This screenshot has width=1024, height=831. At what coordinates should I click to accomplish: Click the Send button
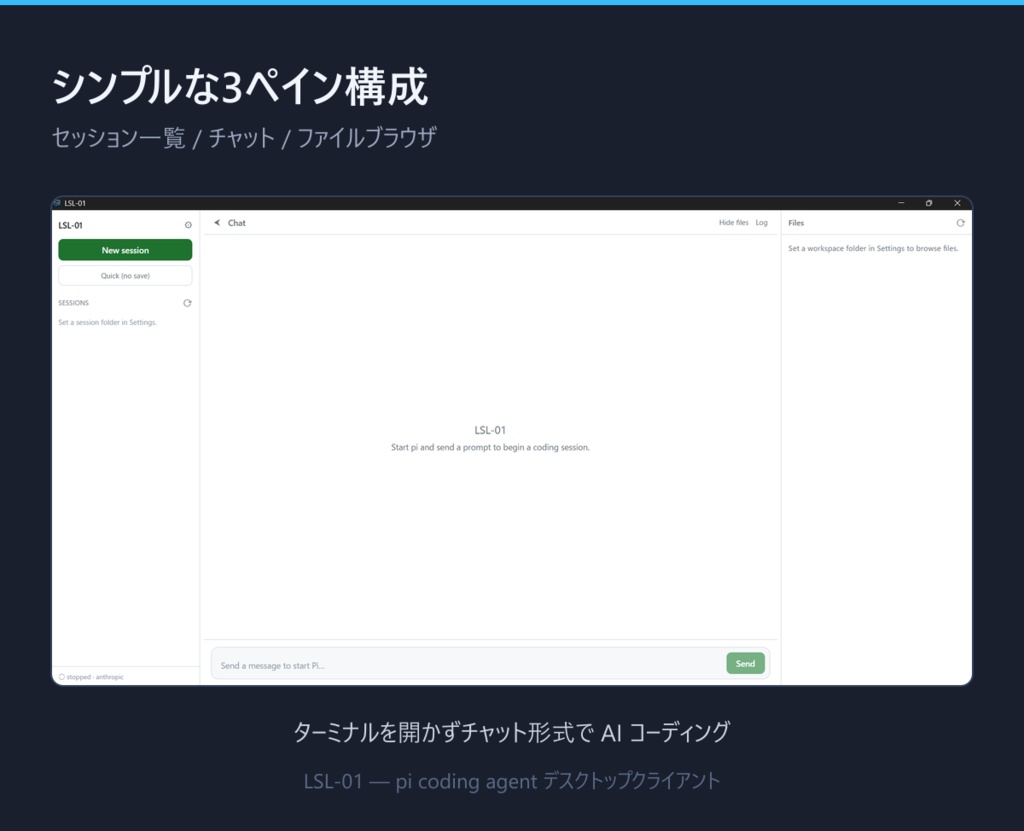tap(745, 664)
